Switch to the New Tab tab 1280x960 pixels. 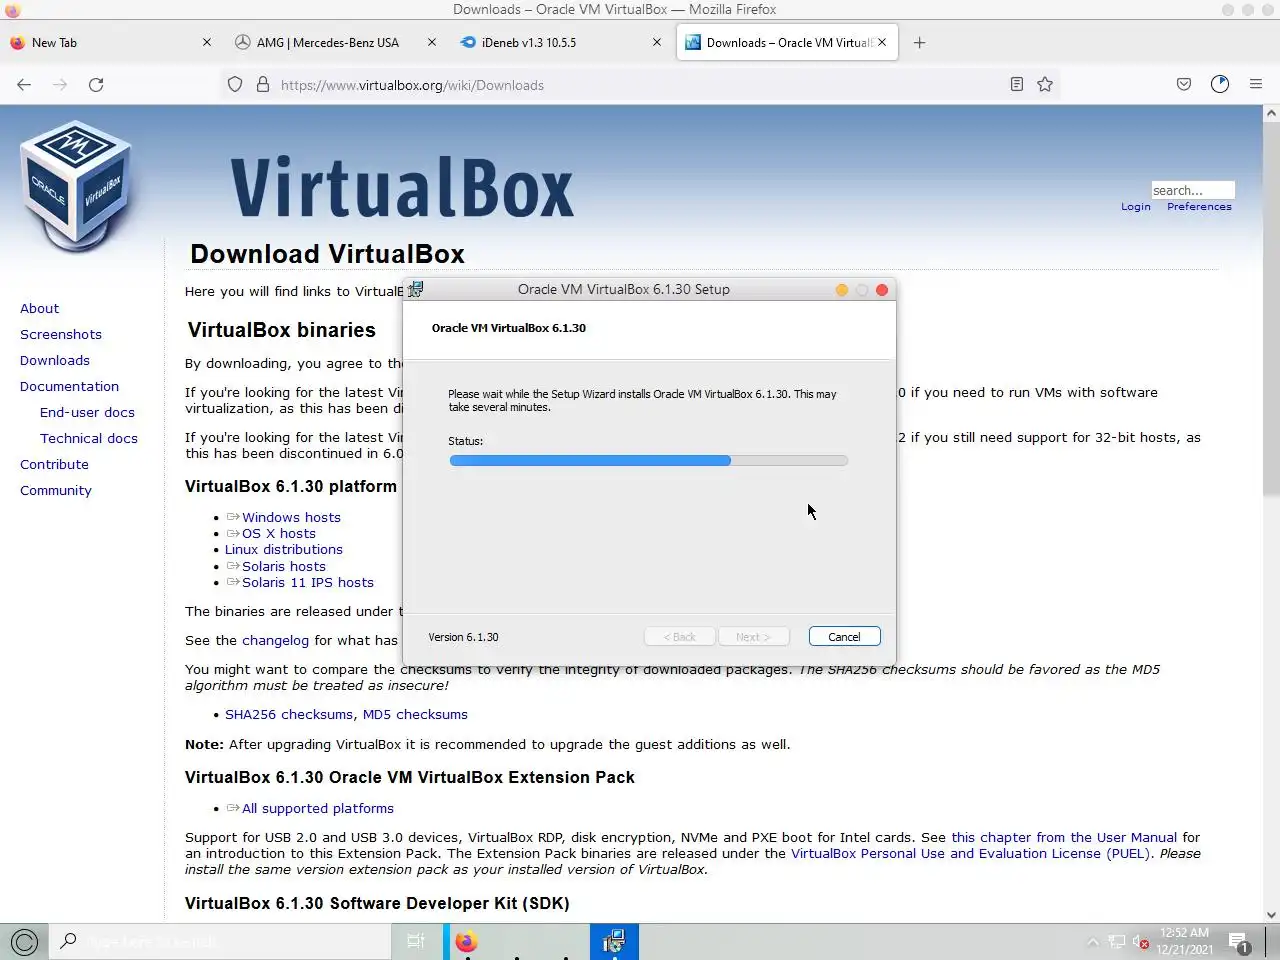tap(110, 43)
